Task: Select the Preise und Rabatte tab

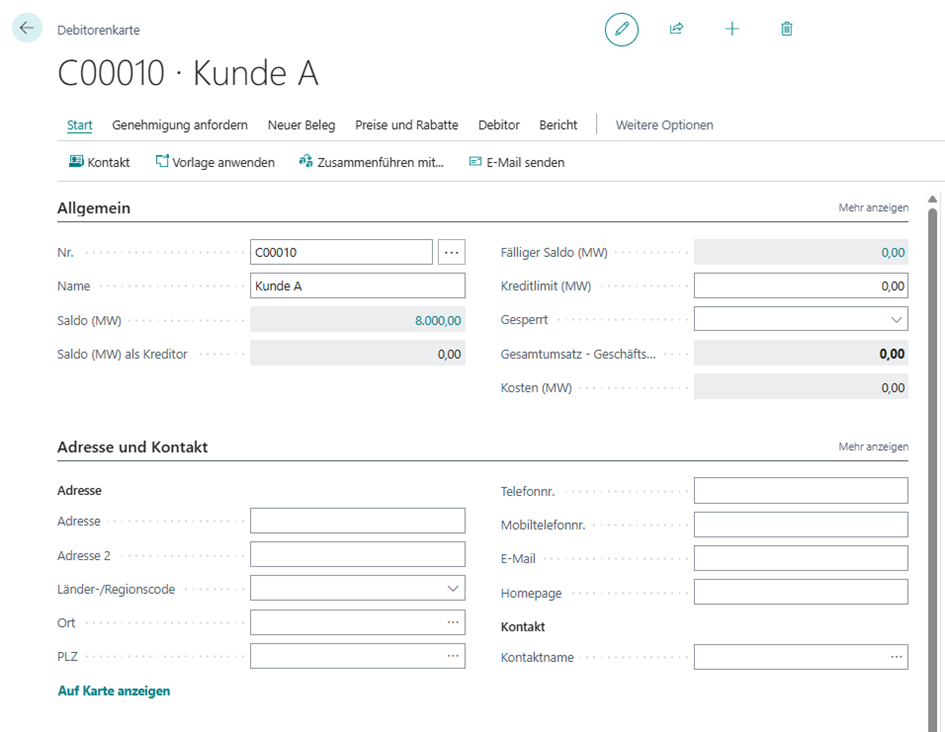Action: point(406,125)
